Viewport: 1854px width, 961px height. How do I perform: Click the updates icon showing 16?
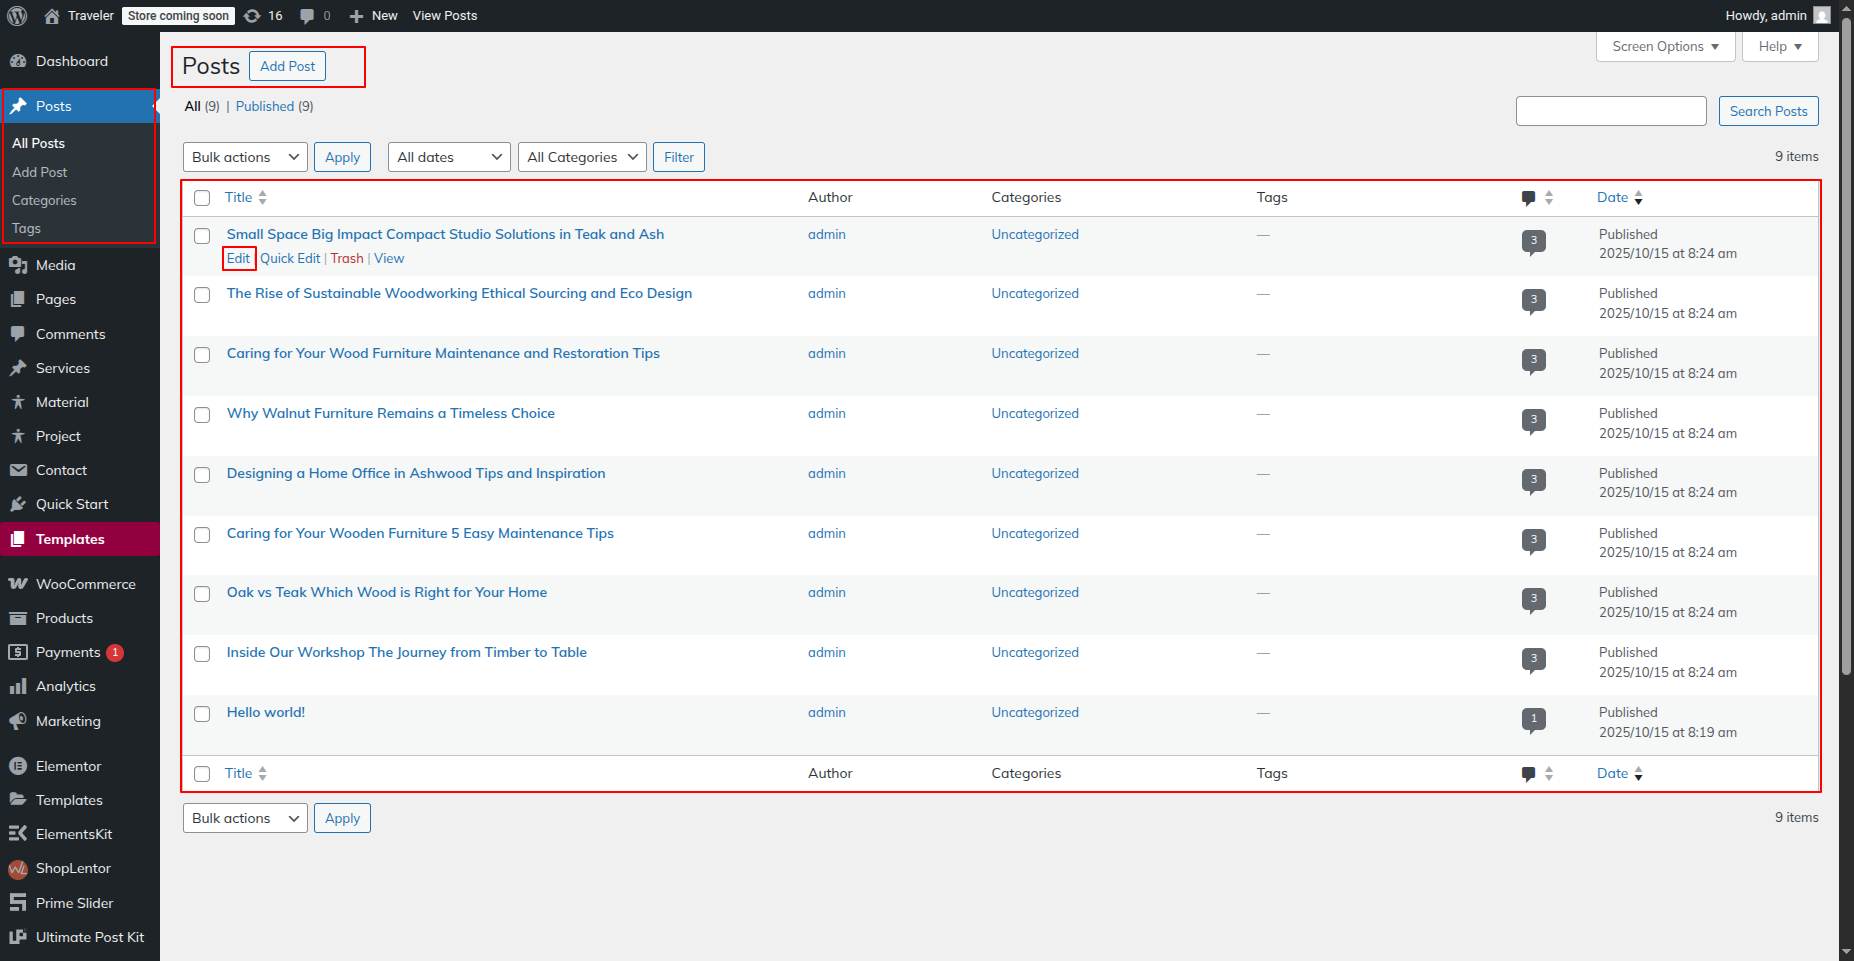pyautogui.click(x=253, y=16)
